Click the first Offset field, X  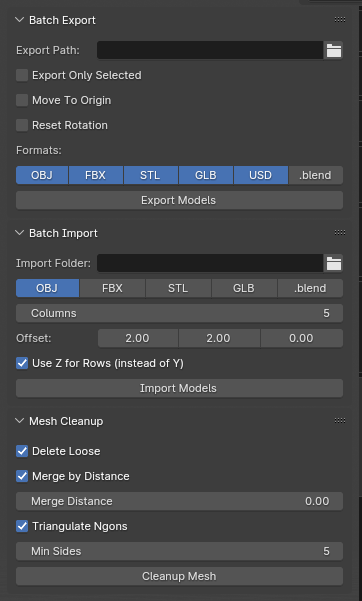point(138,338)
